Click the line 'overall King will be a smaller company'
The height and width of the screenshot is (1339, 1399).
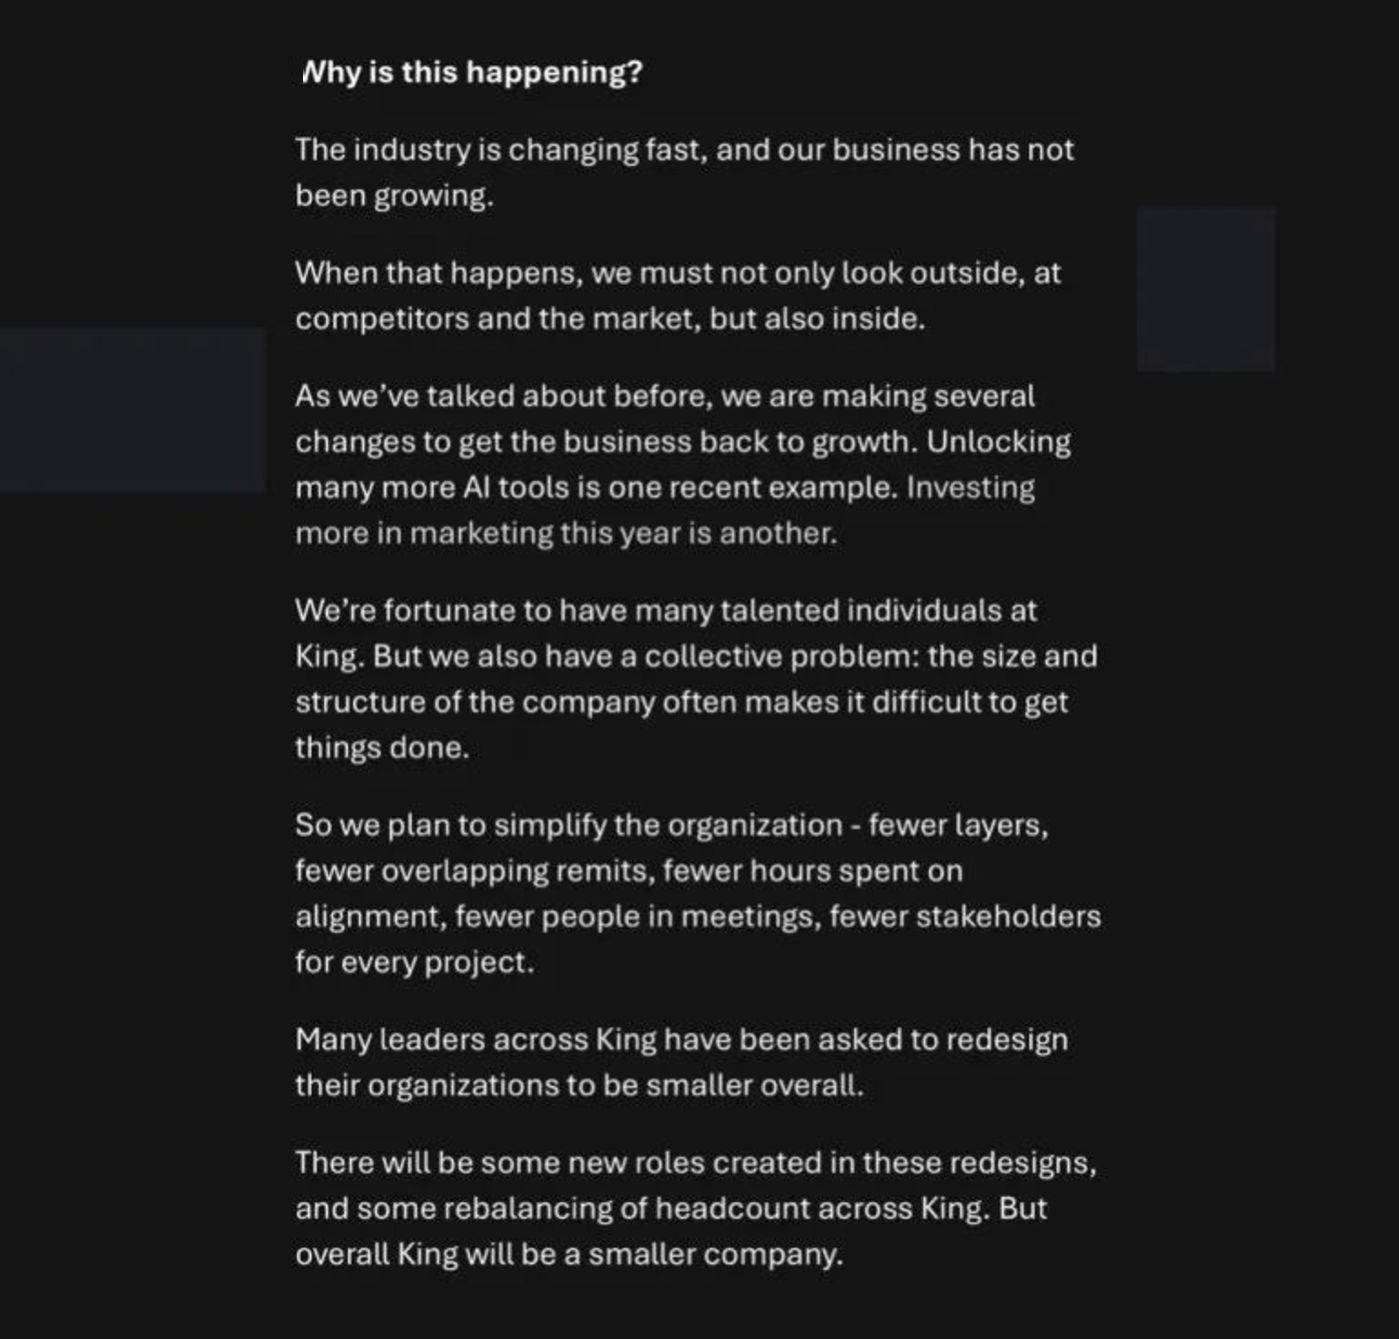click(569, 1254)
